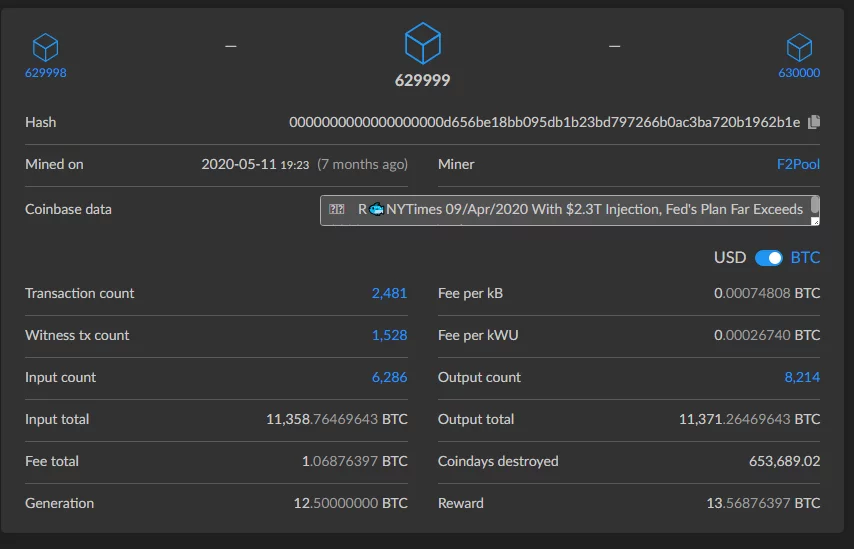Click the 'Generation' label

click(59, 503)
